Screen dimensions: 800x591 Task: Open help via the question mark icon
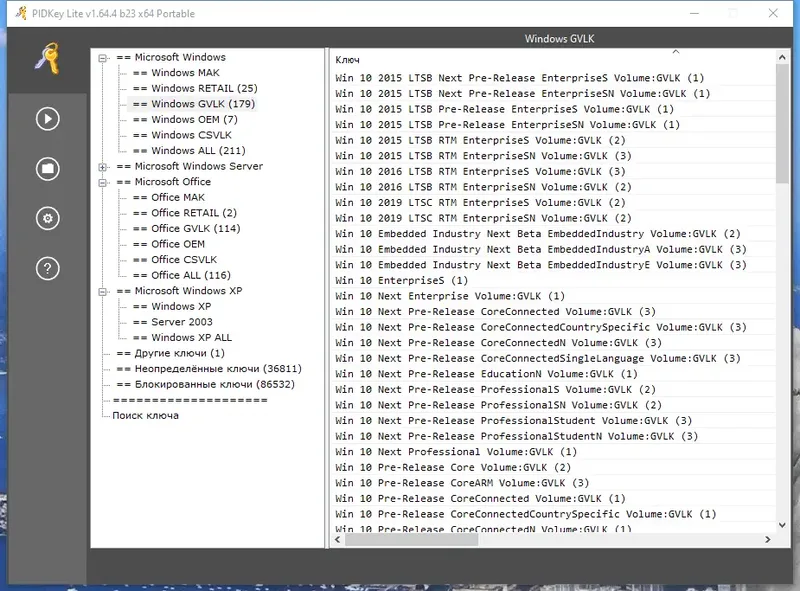(x=47, y=268)
